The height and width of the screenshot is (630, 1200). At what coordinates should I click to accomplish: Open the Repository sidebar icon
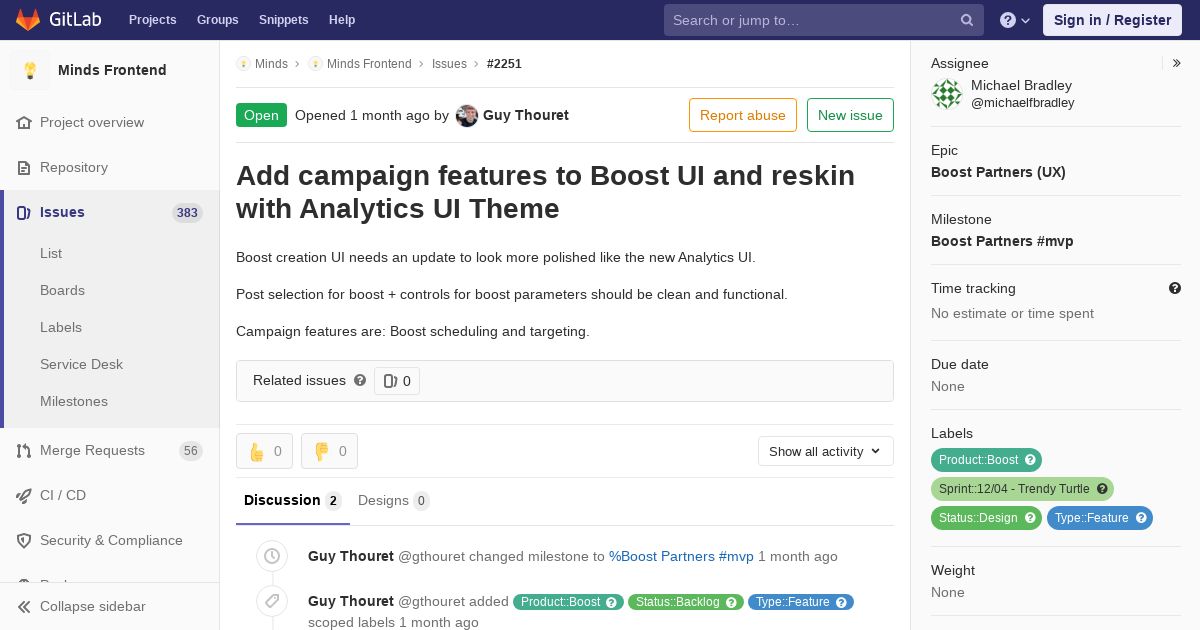24,168
